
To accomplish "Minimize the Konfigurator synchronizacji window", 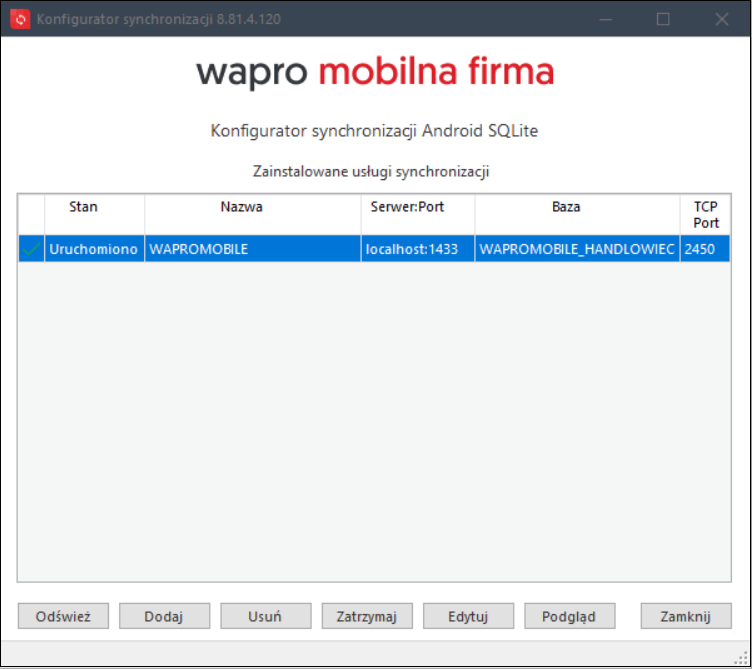I will 606,19.
